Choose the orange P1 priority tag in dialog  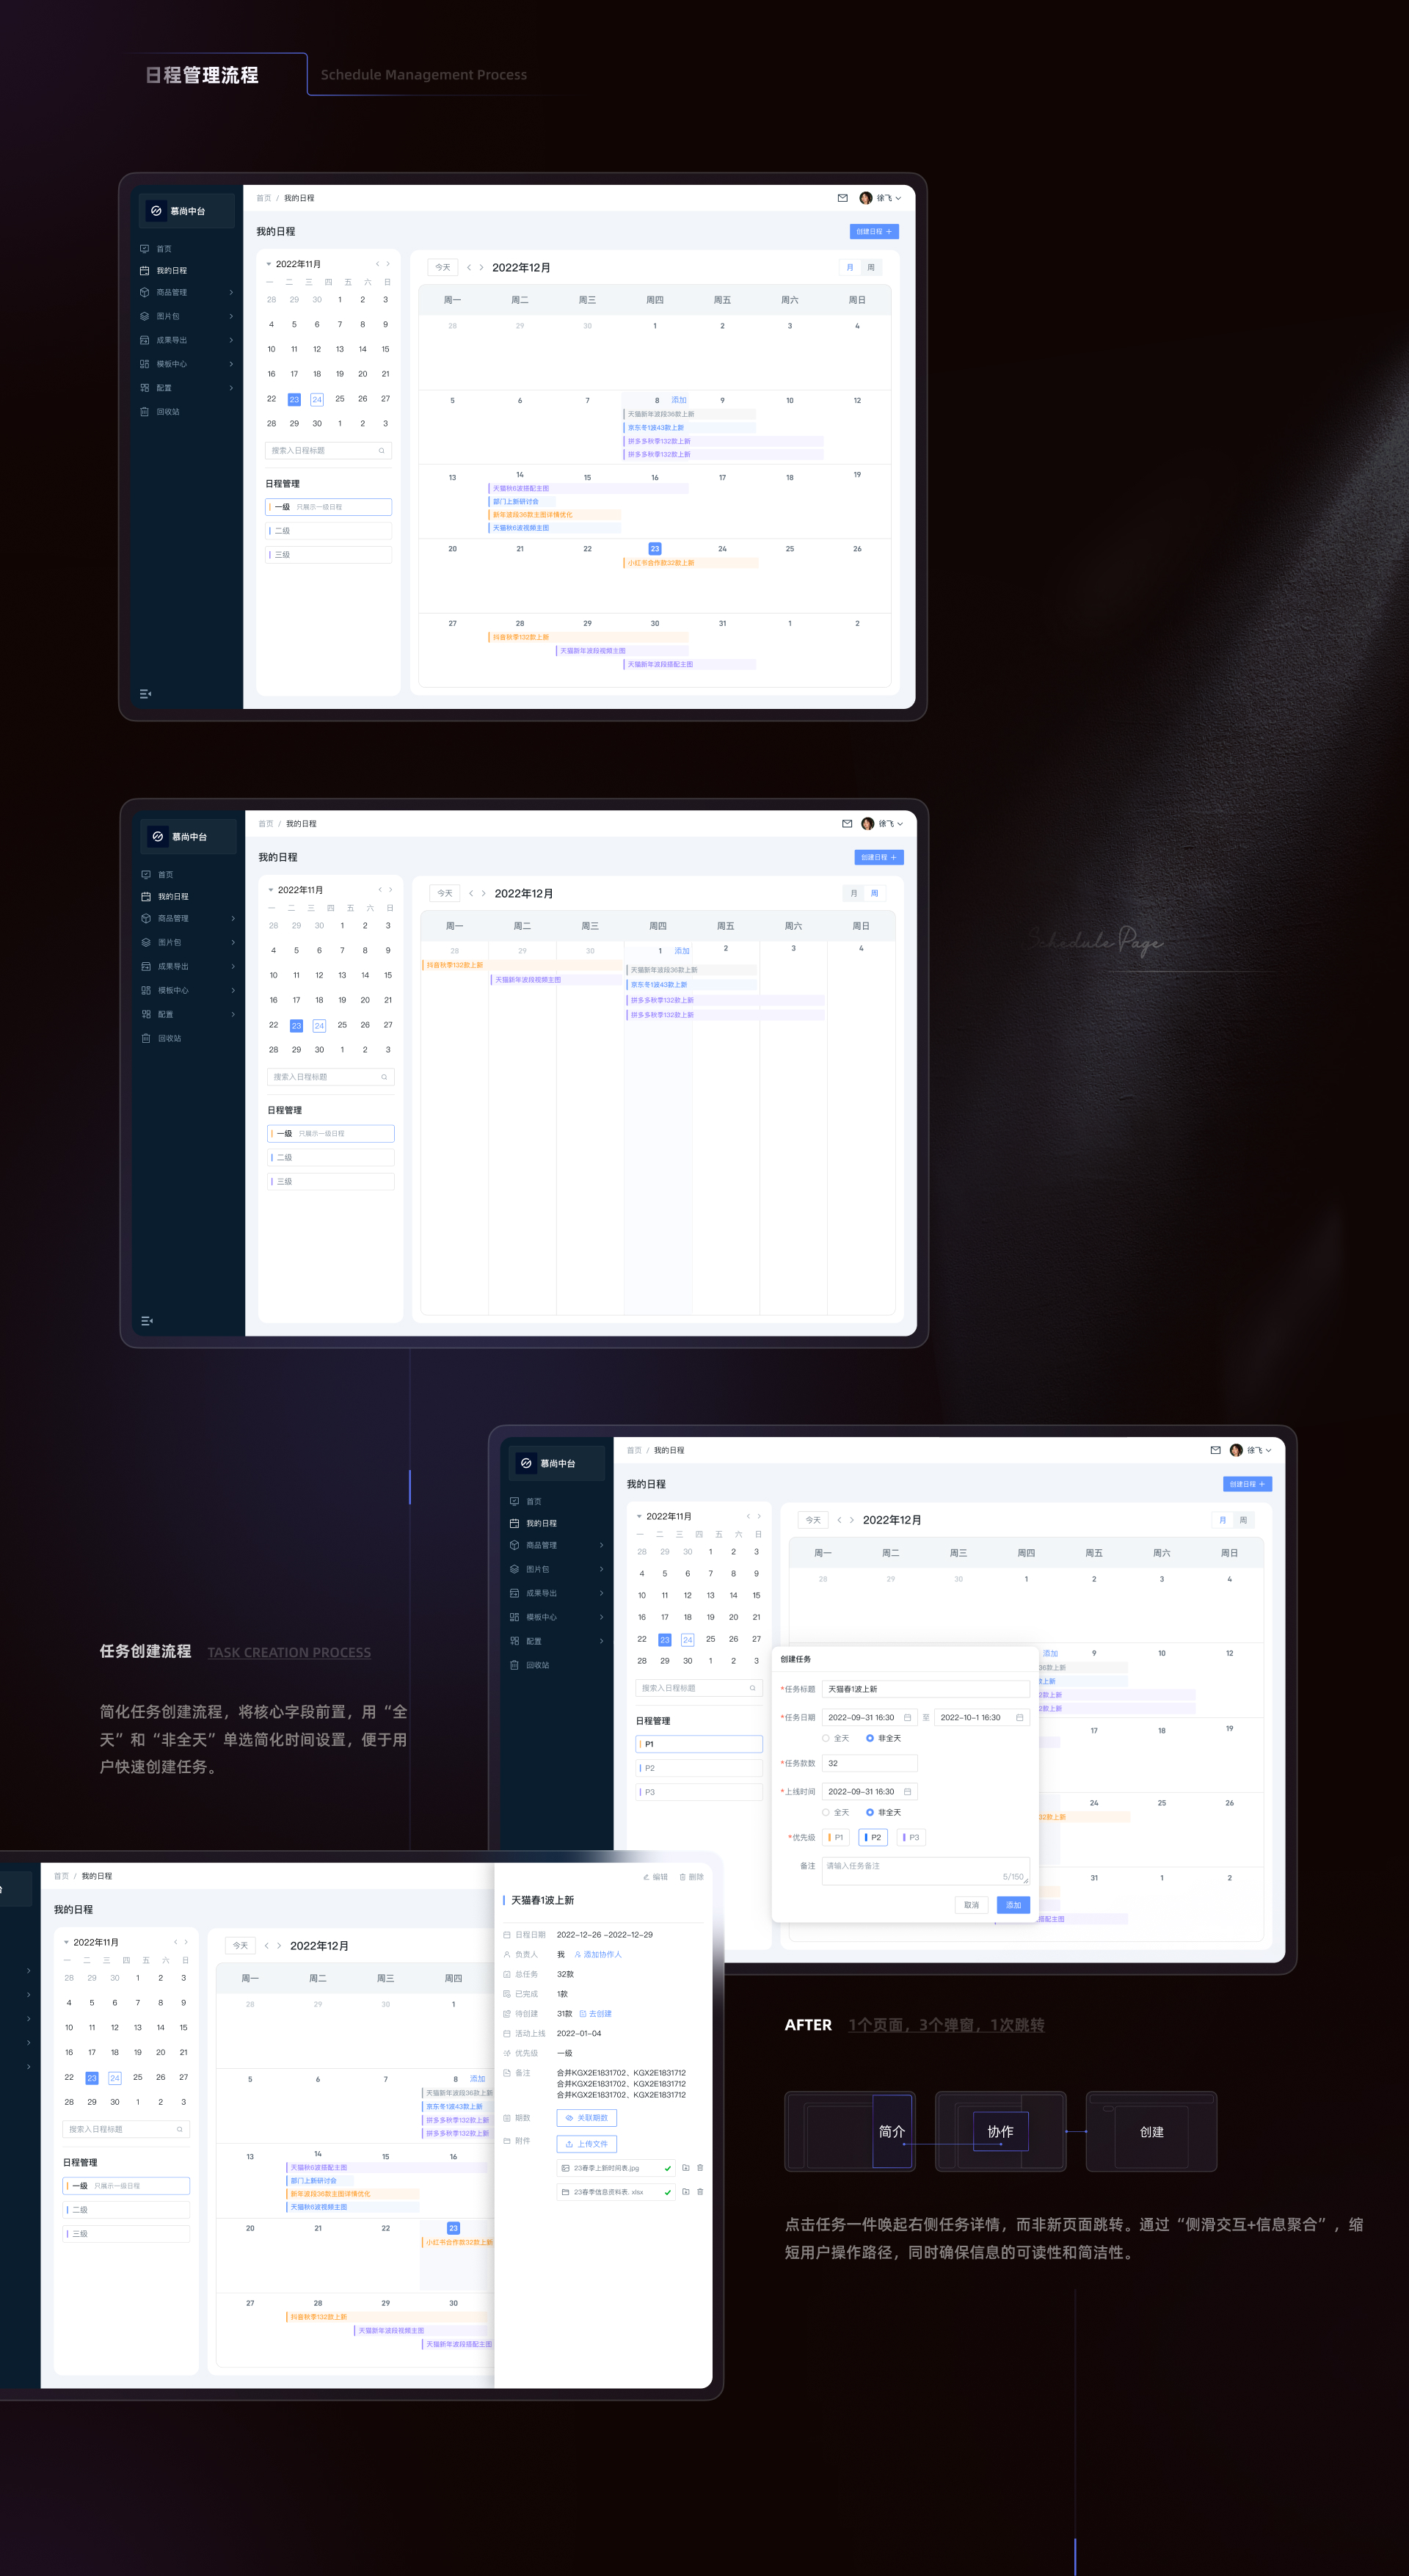click(x=836, y=1837)
